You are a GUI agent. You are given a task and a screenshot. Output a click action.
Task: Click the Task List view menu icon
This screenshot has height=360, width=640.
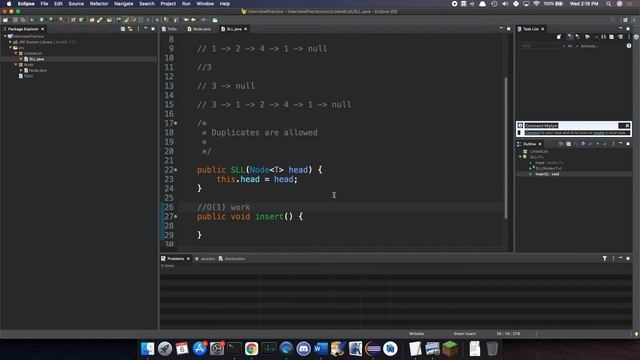[629, 37]
